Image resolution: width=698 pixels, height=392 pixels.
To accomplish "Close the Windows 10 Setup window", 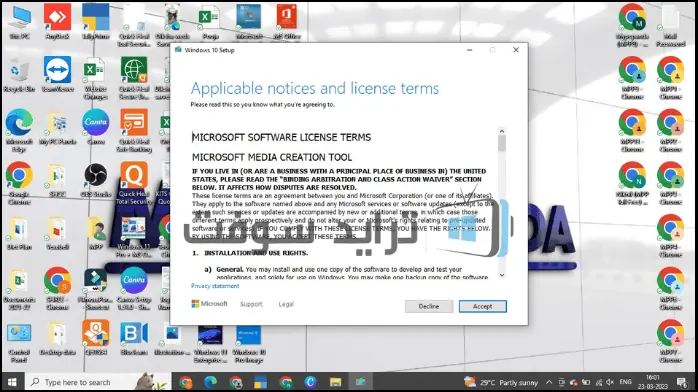I will pos(516,50).
